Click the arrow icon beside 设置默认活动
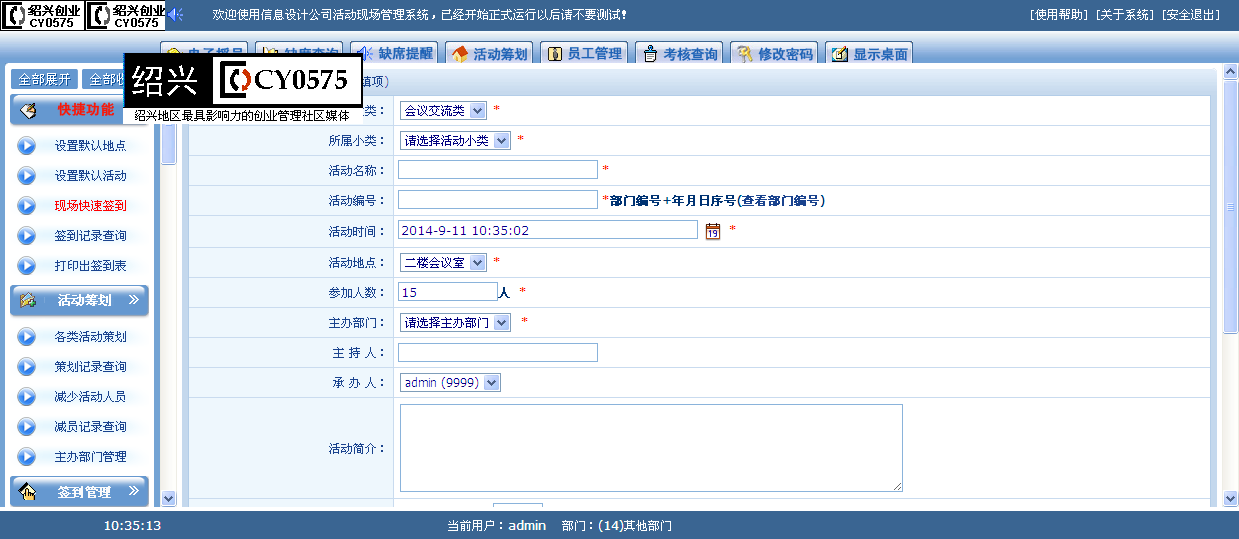The image size is (1239, 539). click(27, 175)
